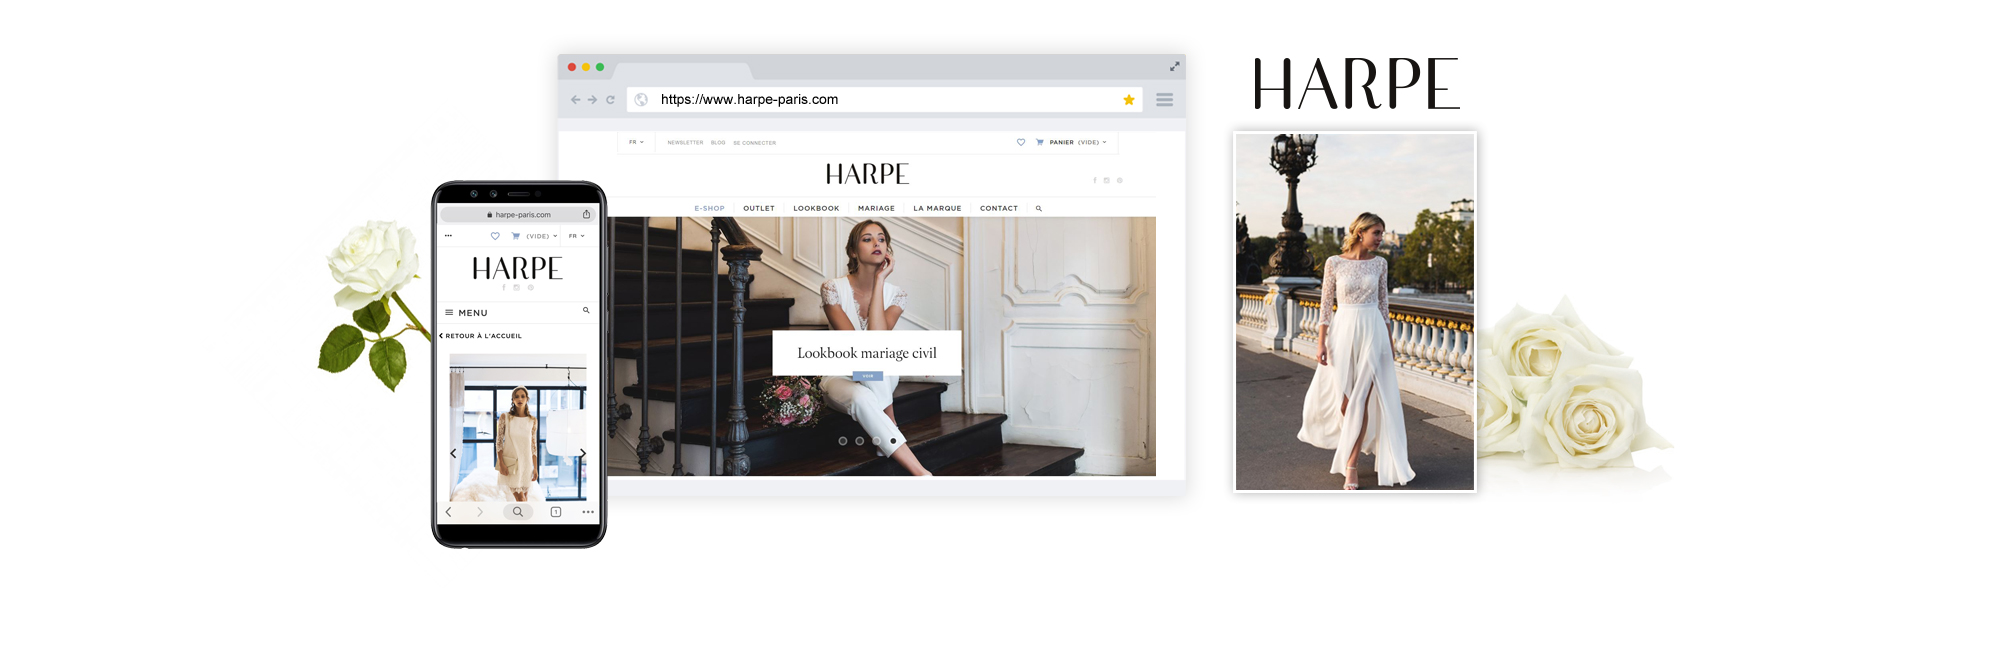Click the globe icon in the address bar
2000x648 pixels.
click(x=641, y=100)
